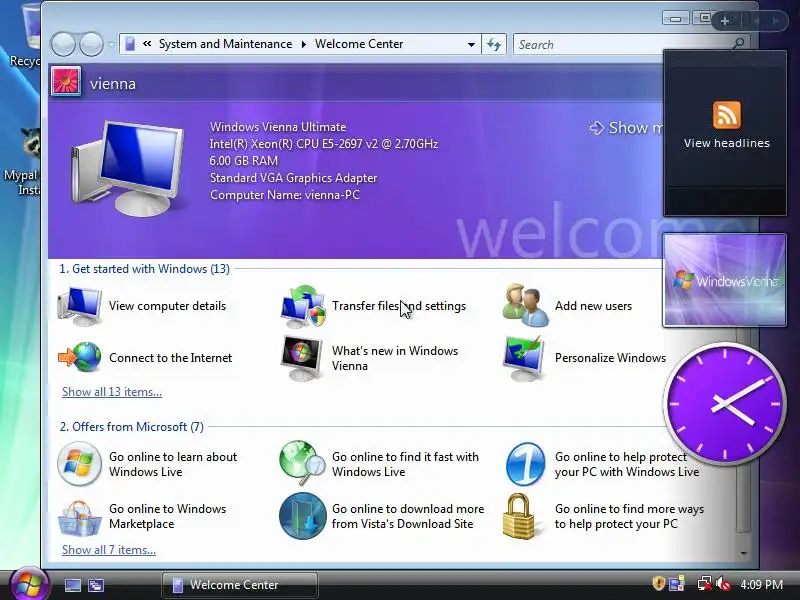
Task: Click Recycle Bin desktop icon
Action: (26, 36)
